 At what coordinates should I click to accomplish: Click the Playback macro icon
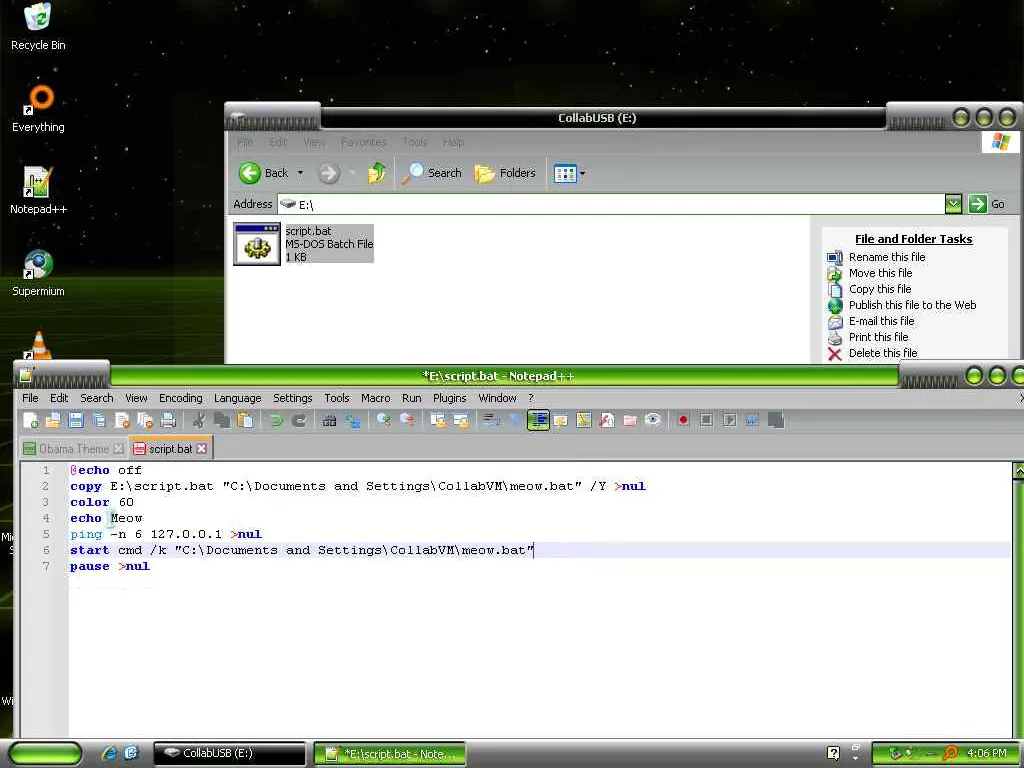click(729, 421)
